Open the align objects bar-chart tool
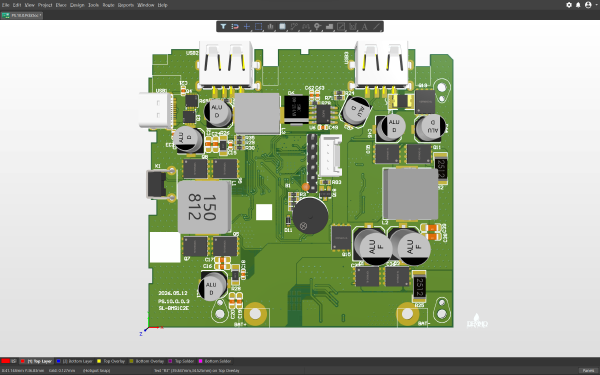This screenshot has width=600, height=375. (271, 26)
